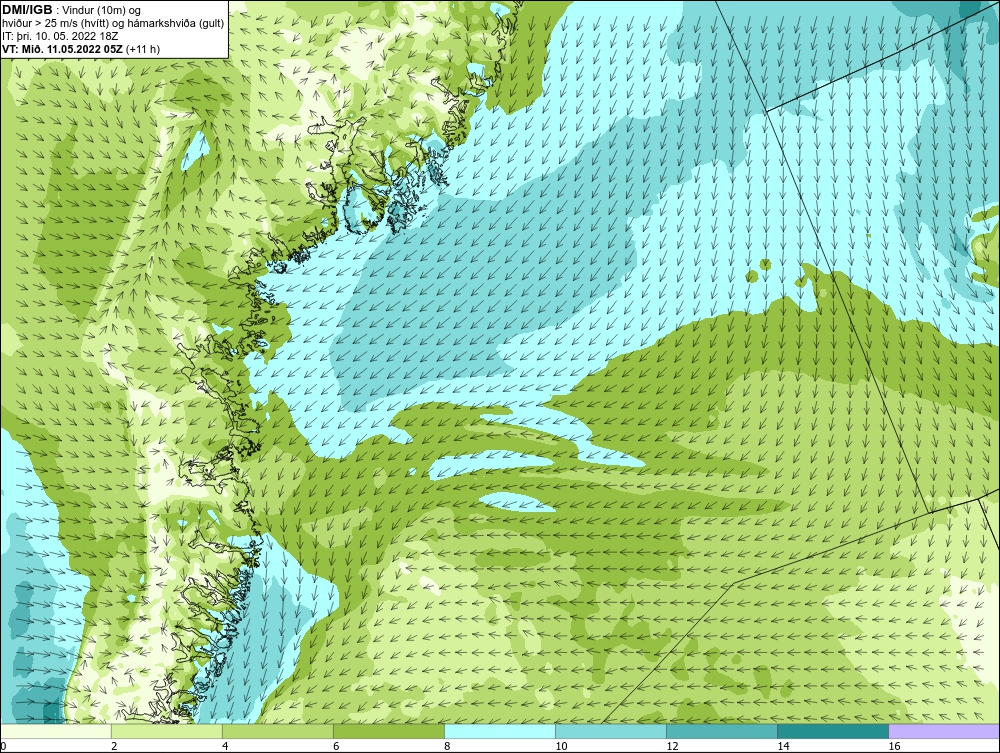Click the DMI/IGB title text

[27, 10]
